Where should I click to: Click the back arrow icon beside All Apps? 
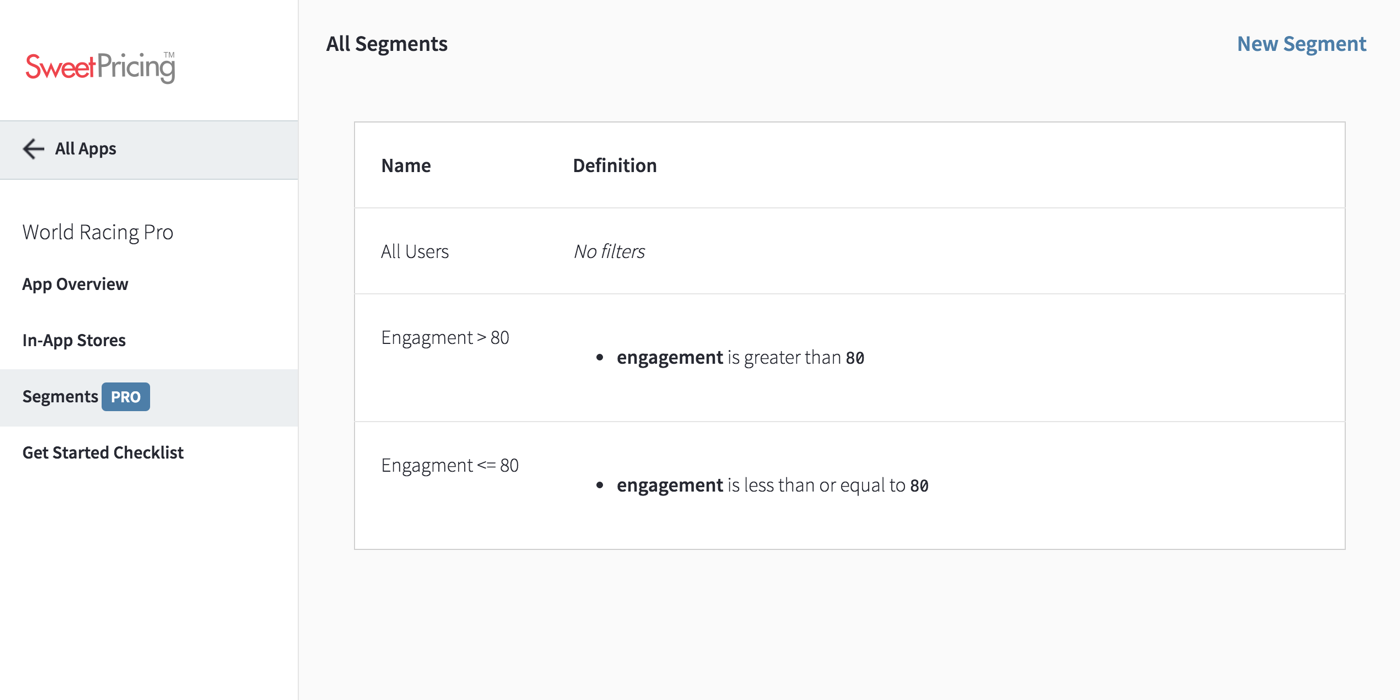tap(33, 149)
